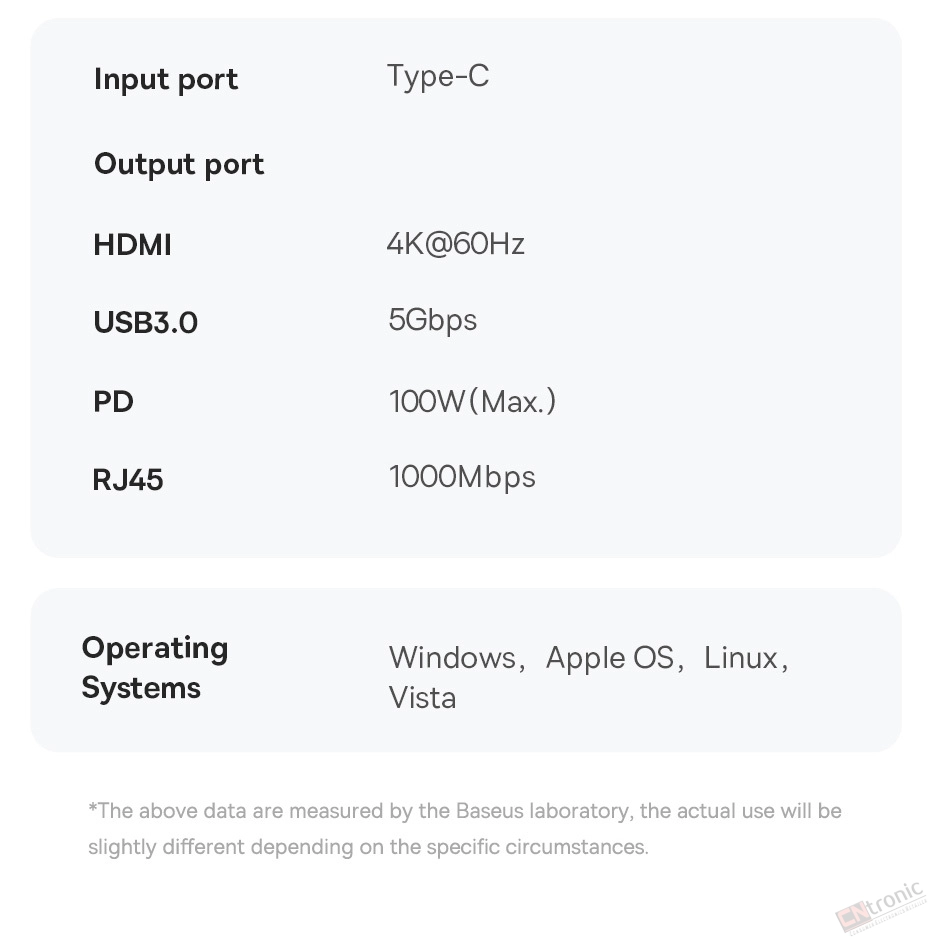The width and height of the screenshot is (930, 940).
Task: Select the Input port label
Action: click(166, 80)
